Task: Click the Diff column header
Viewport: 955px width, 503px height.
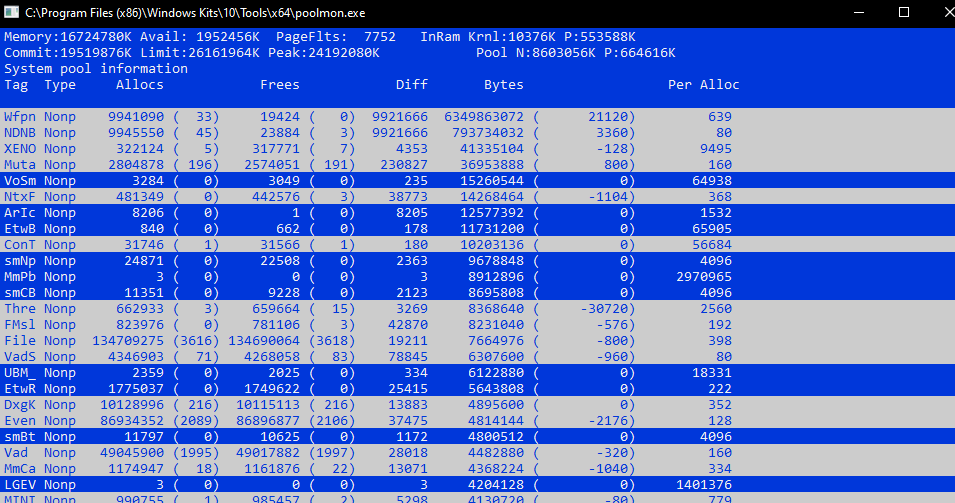Action: click(x=412, y=85)
